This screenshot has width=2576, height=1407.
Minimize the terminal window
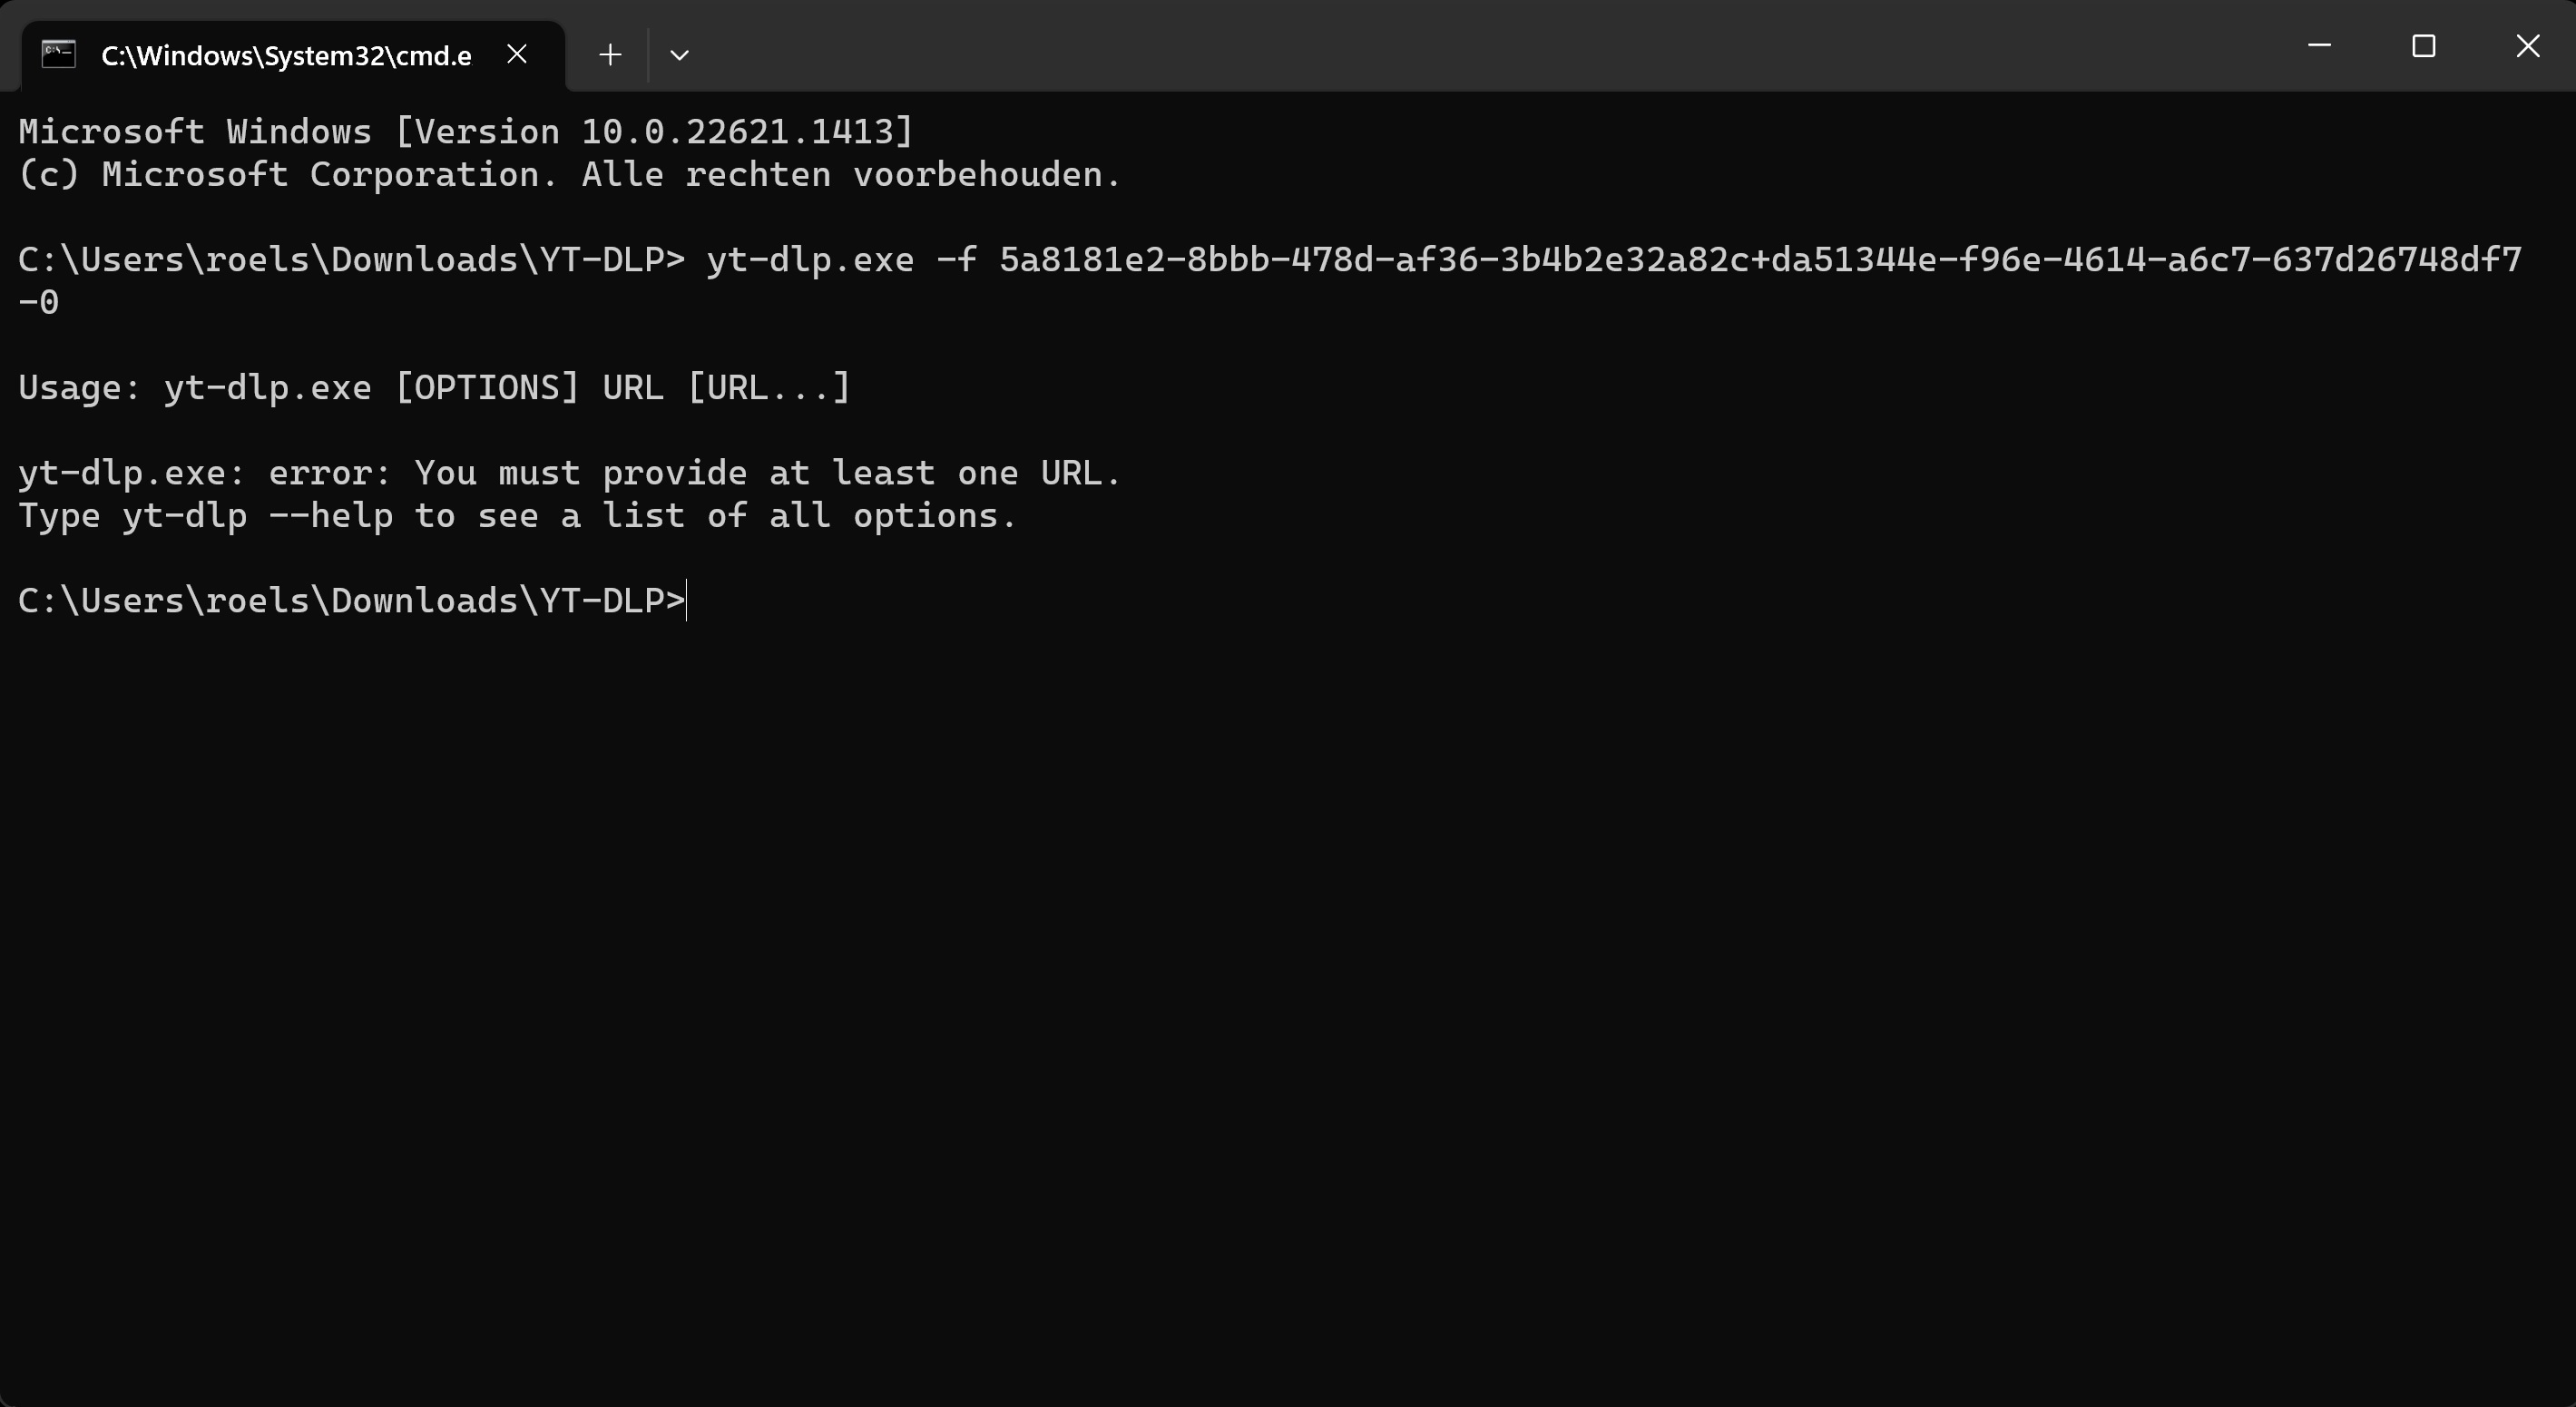pos(2319,46)
